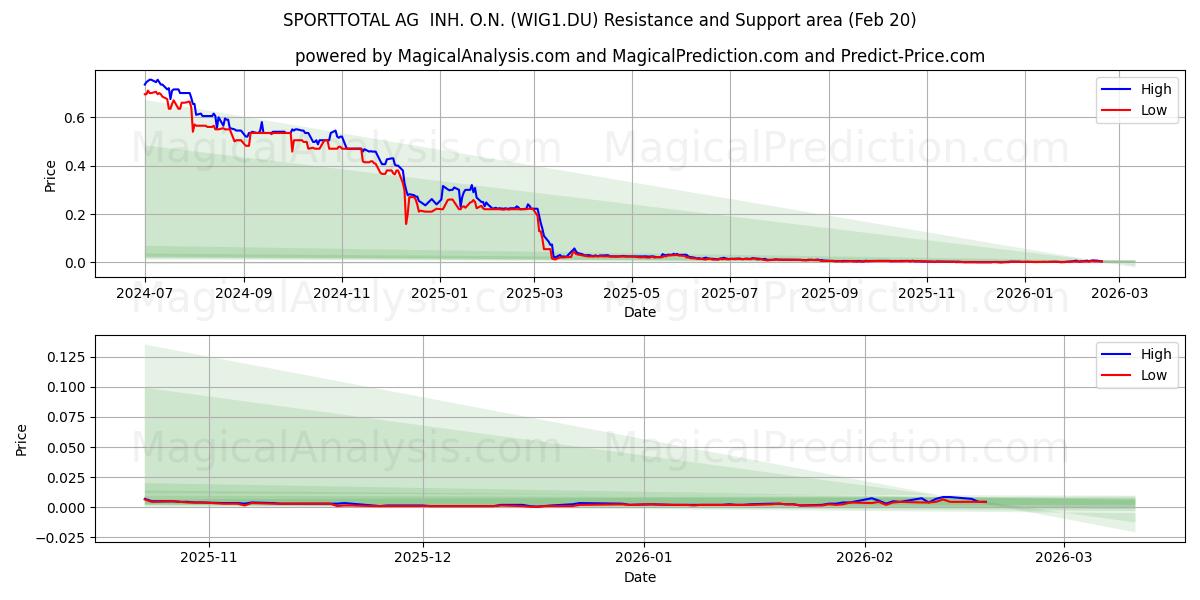Click the 0.2 price tick on top chart
Viewport: 1200px width, 600px height.
pos(77,215)
